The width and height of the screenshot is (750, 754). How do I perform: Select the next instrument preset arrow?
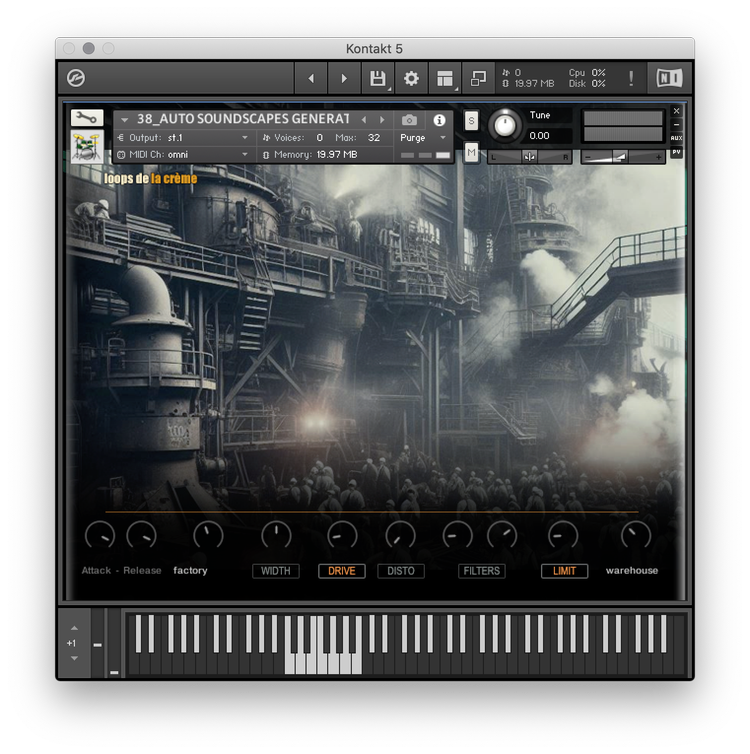coord(382,120)
